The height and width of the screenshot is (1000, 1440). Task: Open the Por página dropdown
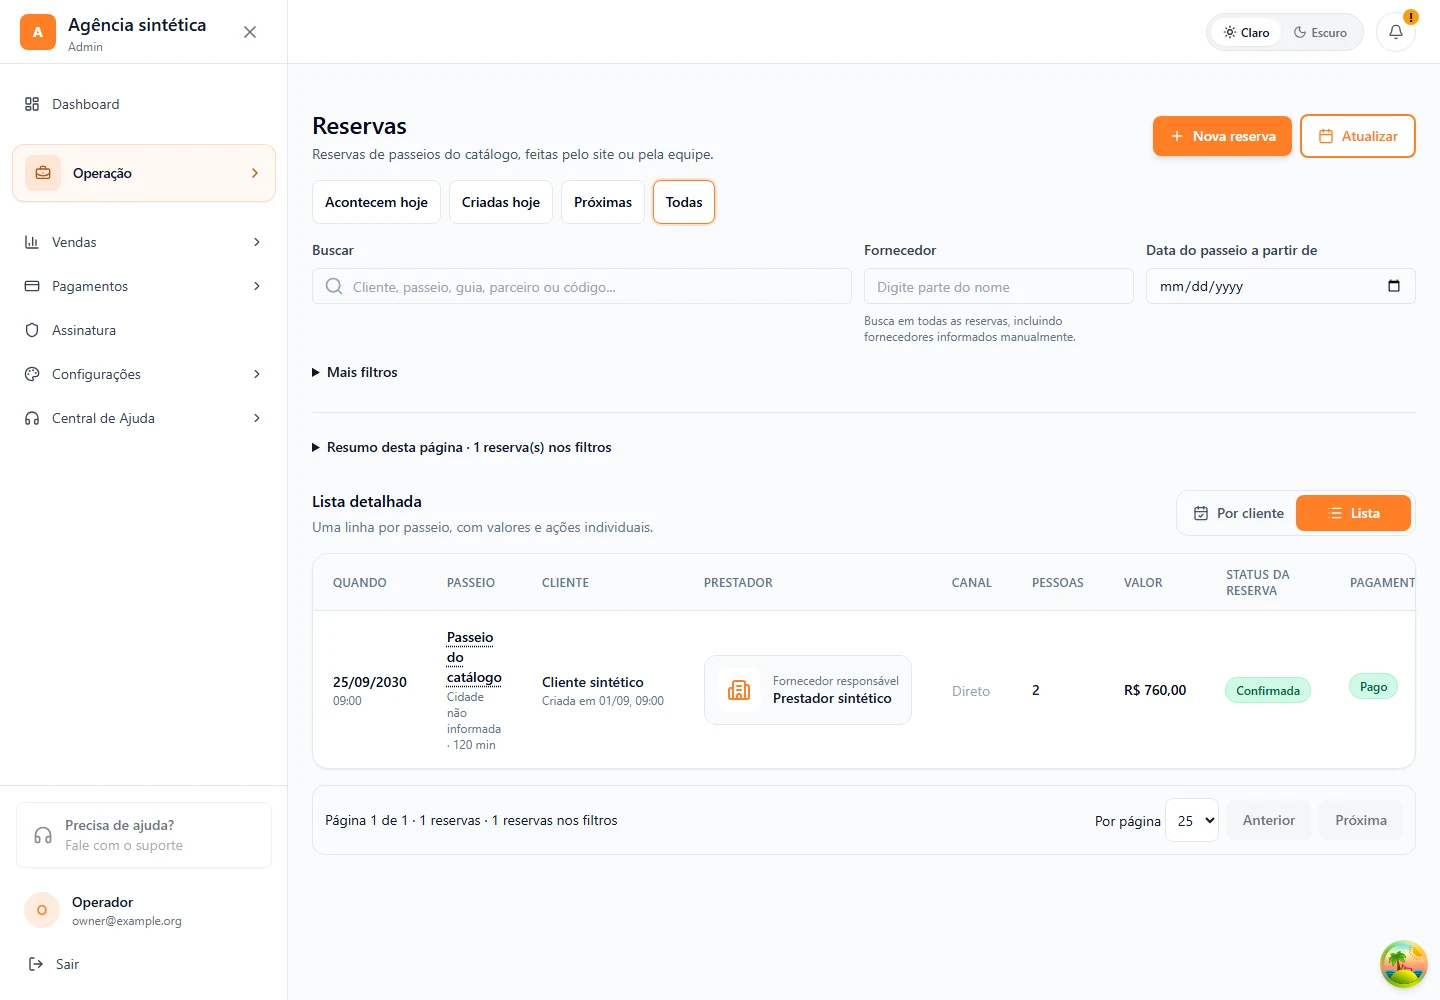coord(1192,820)
